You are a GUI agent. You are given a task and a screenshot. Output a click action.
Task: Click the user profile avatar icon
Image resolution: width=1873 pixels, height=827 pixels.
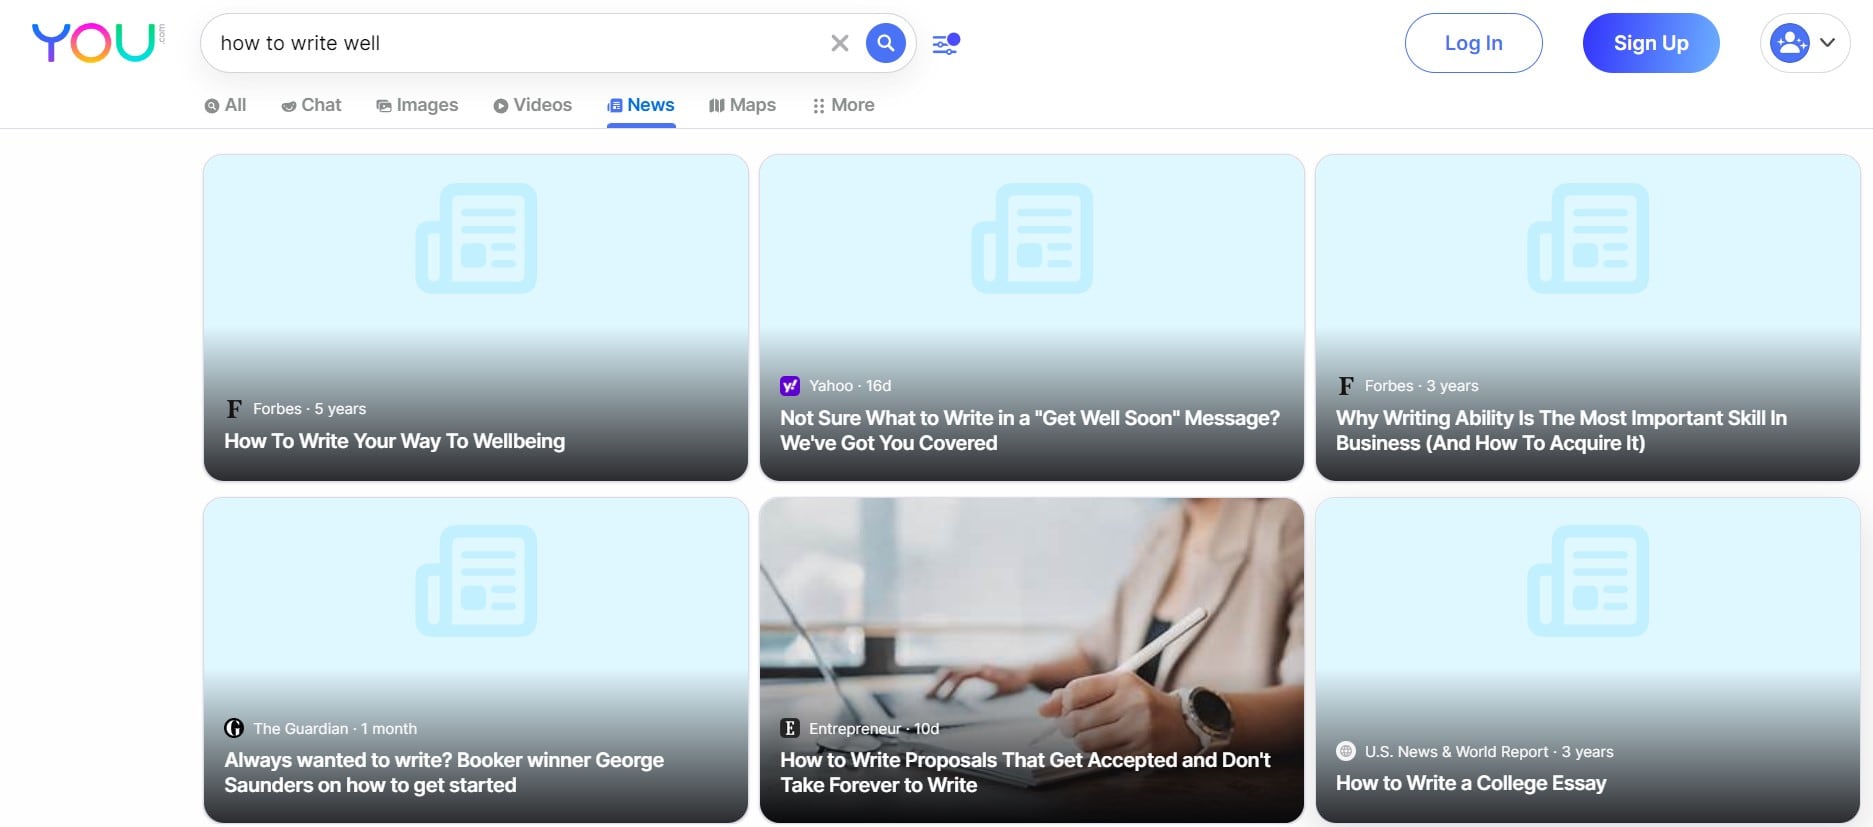pyautogui.click(x=1789, y=43)
